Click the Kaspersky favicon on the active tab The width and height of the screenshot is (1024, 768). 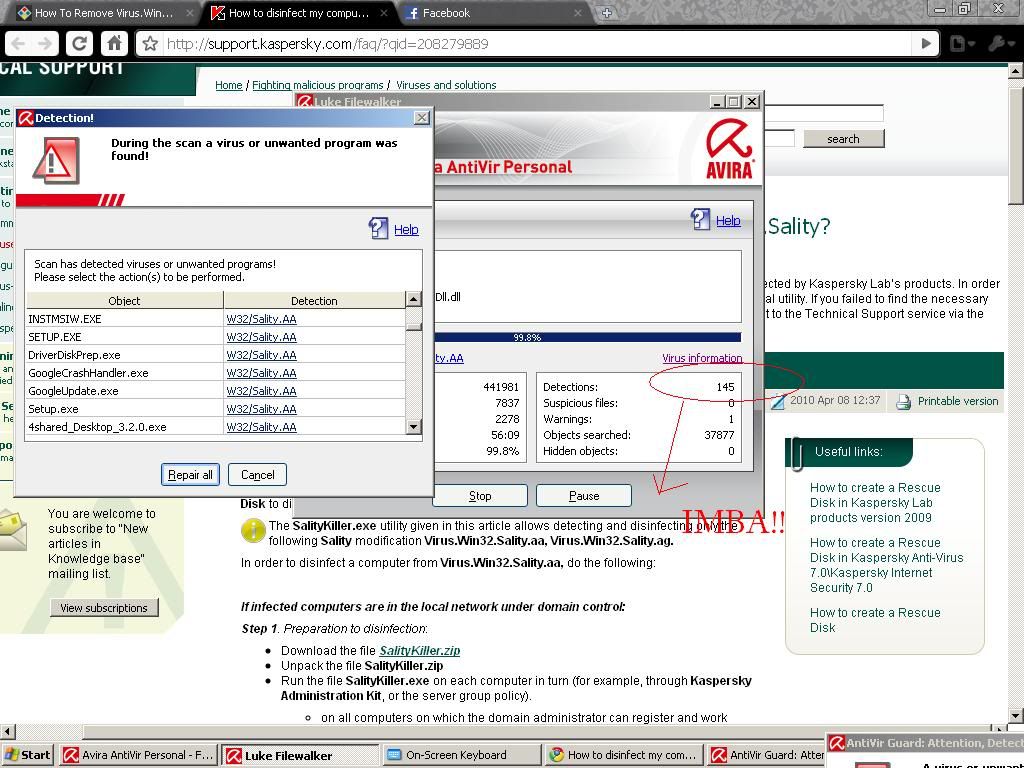pos(218,13)
